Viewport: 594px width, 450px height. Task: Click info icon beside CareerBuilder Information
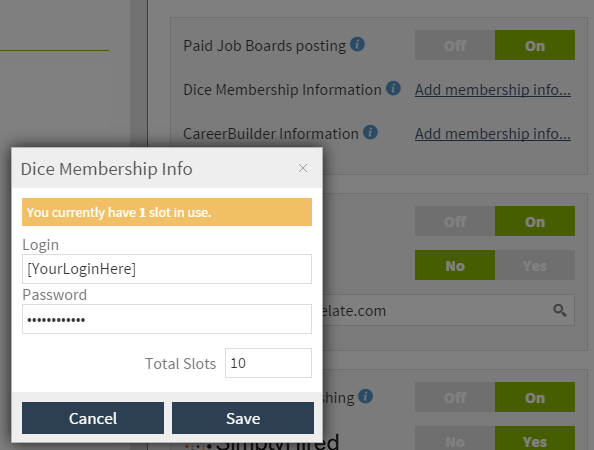click(x=370, y=132)
